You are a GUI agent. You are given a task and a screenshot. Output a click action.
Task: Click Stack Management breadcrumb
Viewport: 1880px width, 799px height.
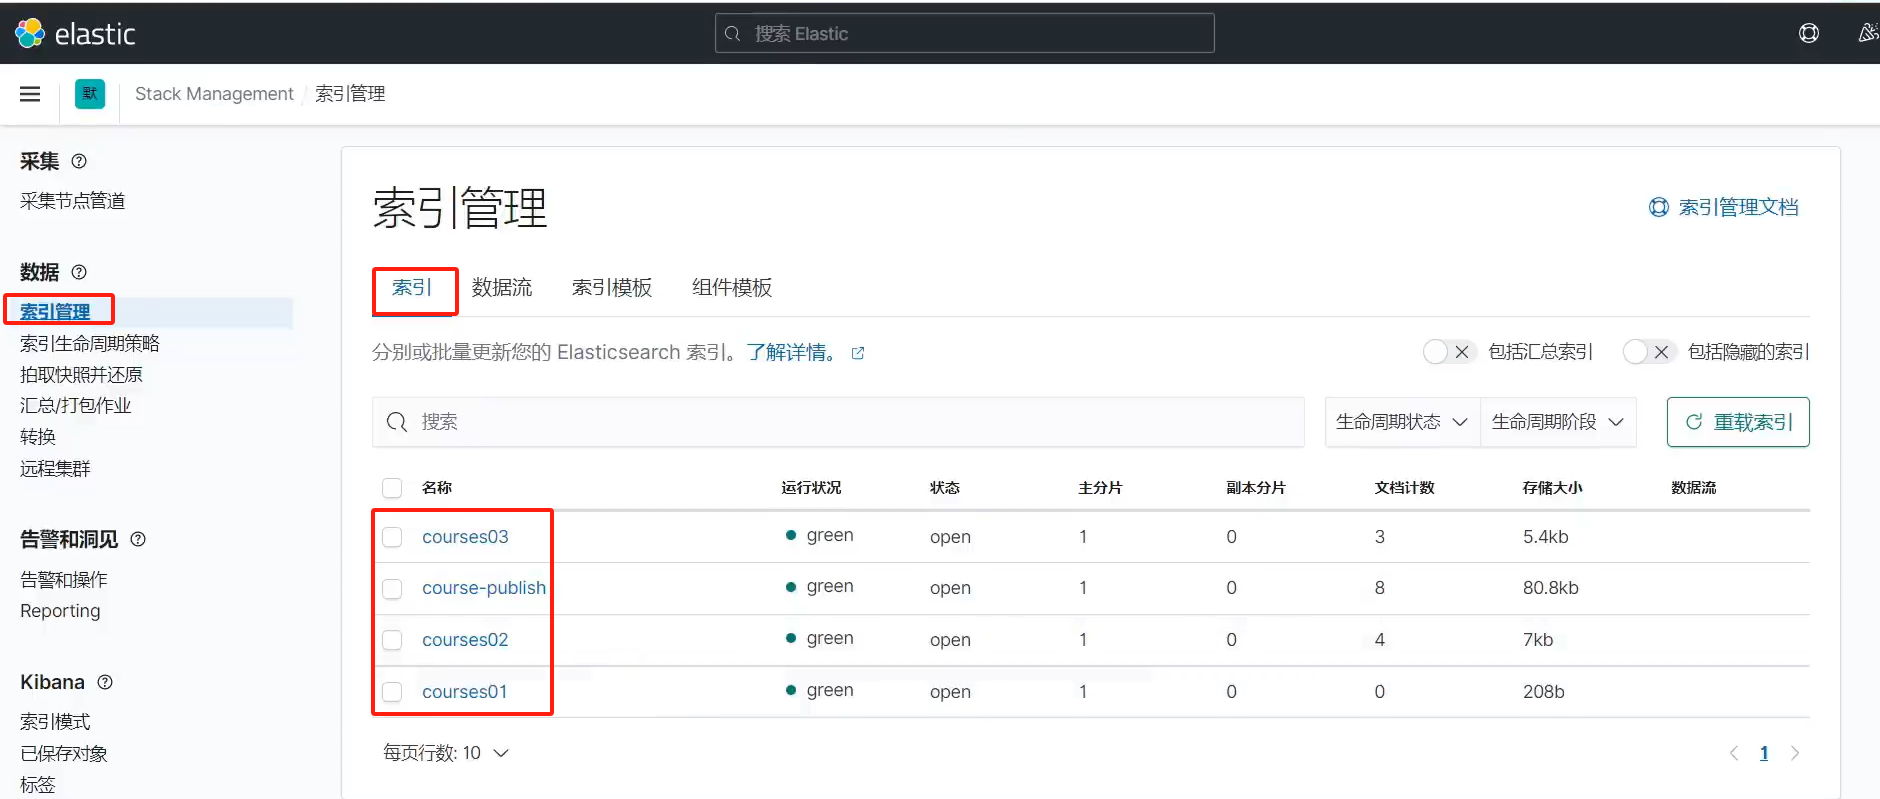[214, 94]
